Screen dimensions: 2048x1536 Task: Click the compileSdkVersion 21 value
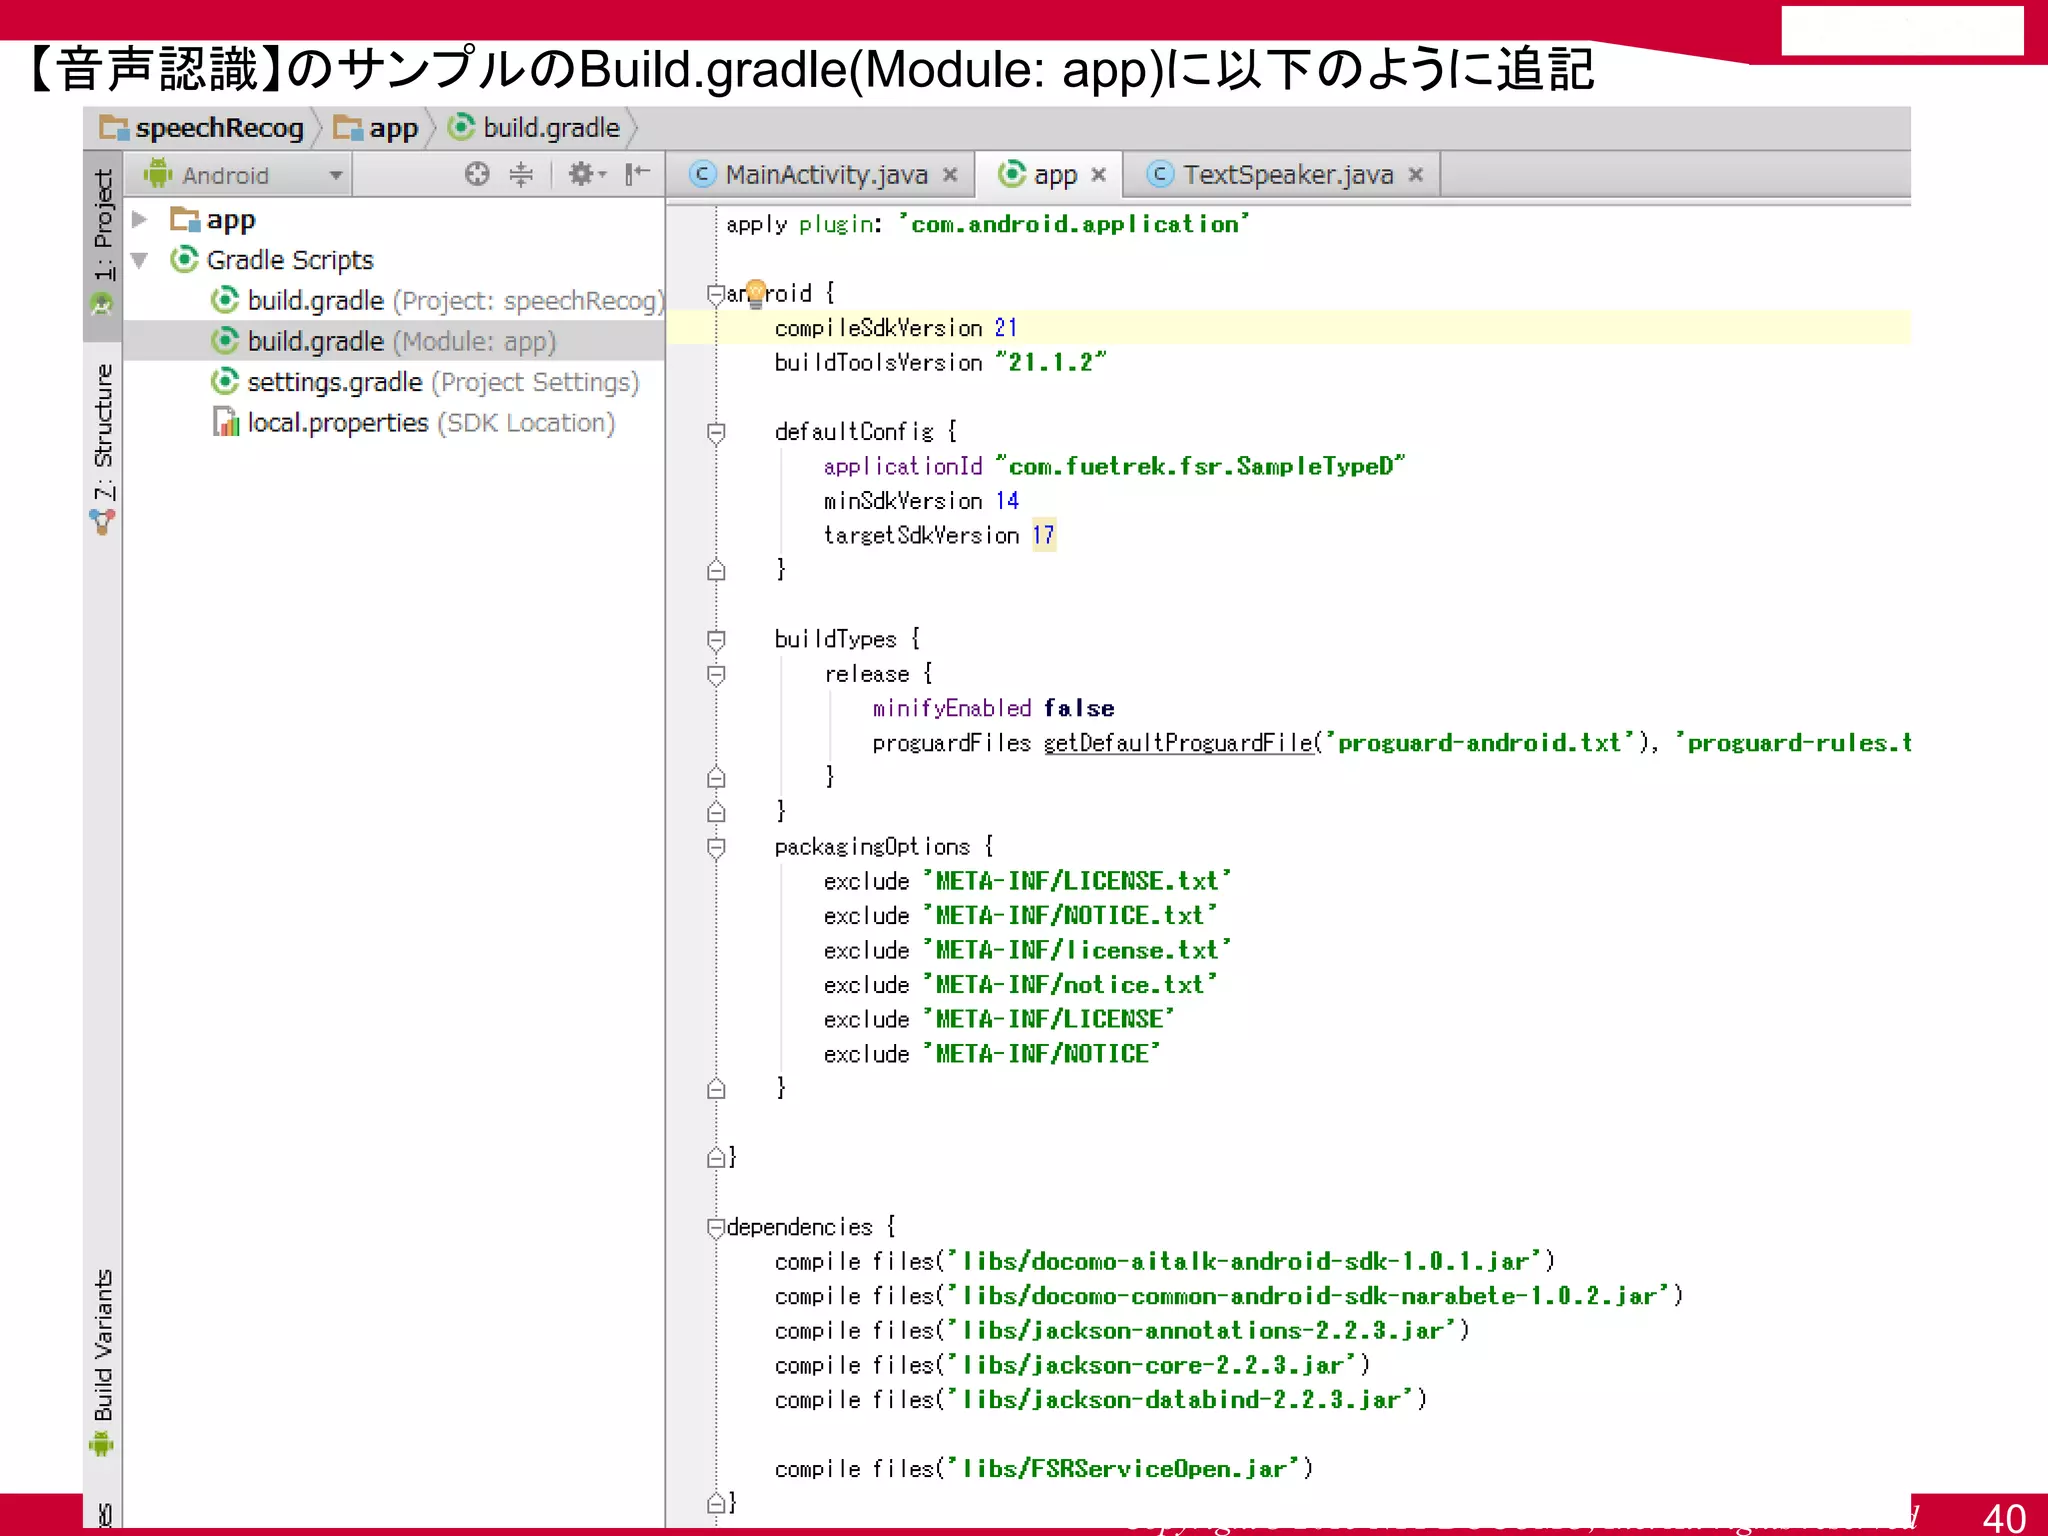[x=1006, y=328]
